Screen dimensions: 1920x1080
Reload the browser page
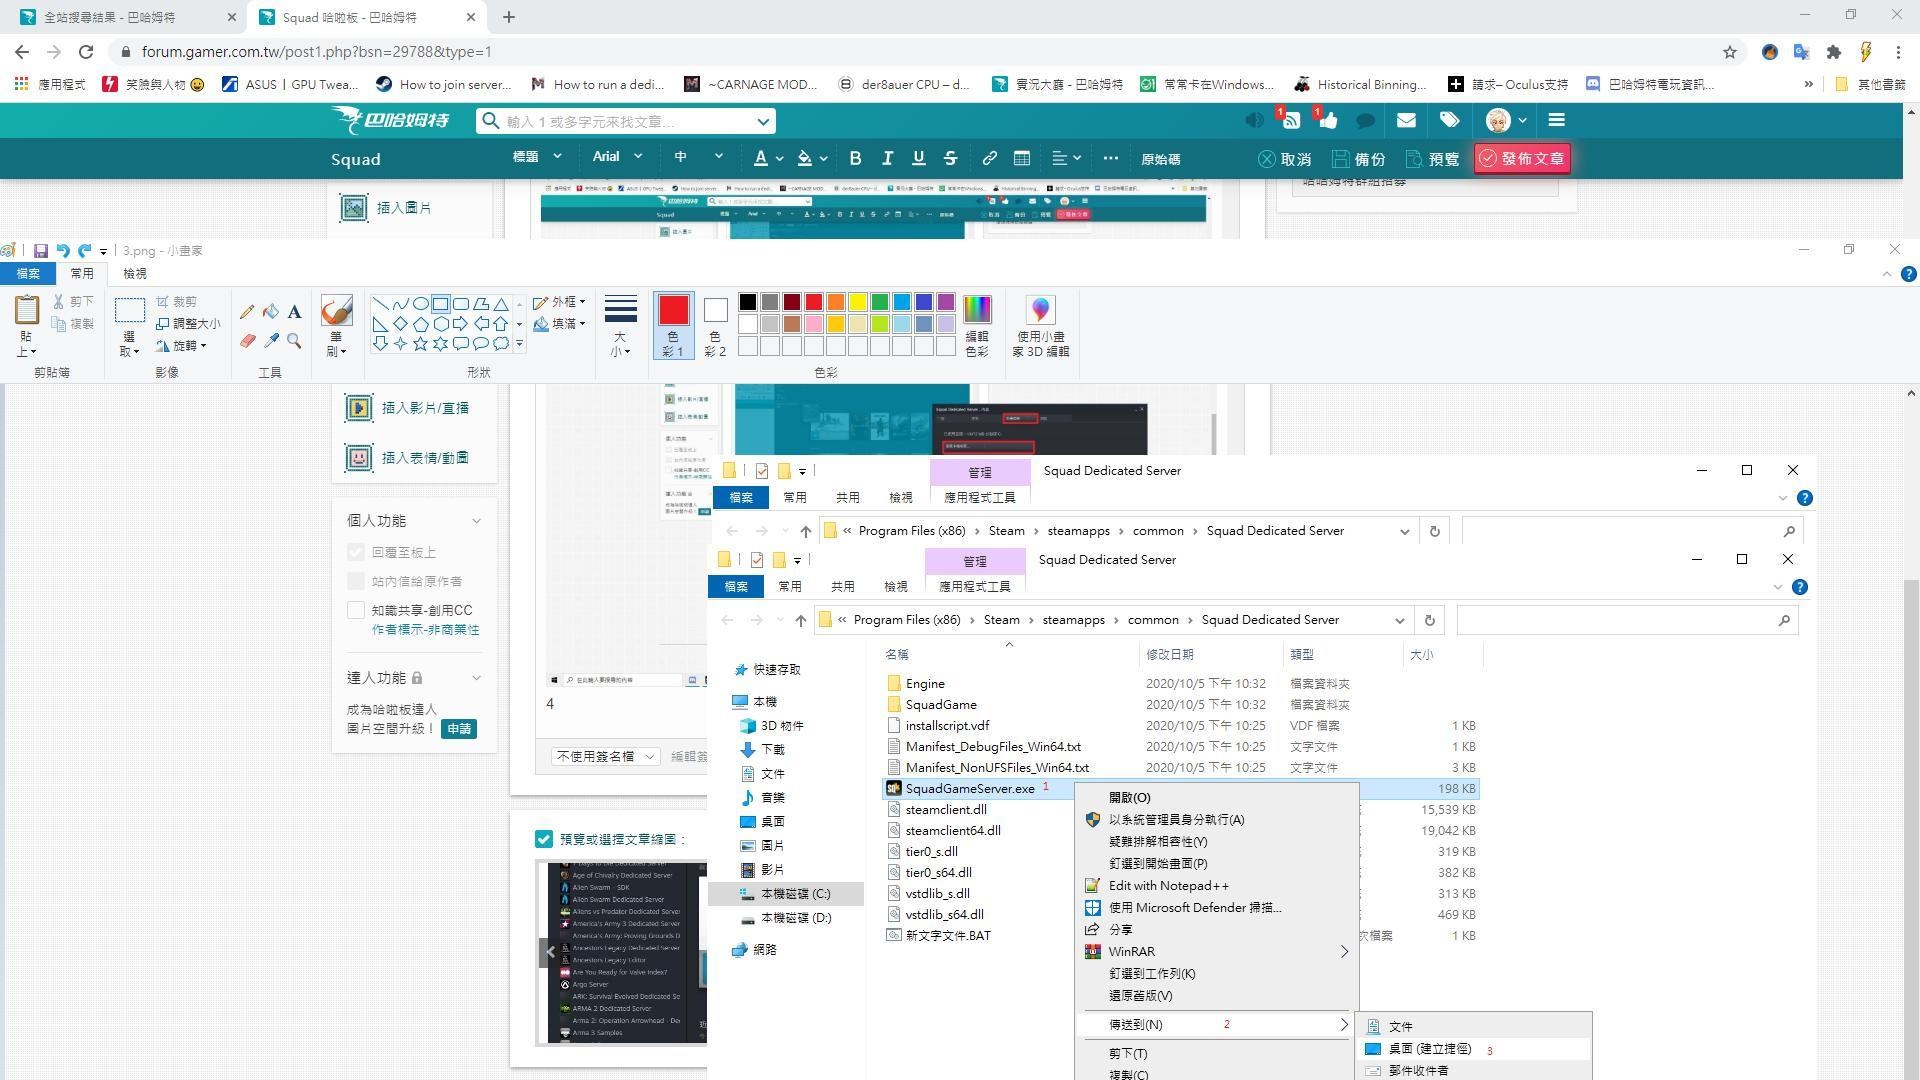pyautogui.click(x=86, y=52)
